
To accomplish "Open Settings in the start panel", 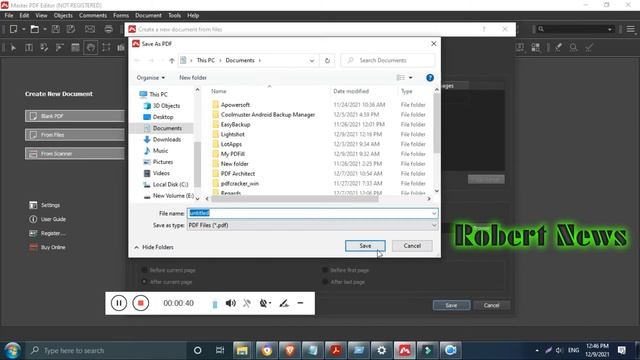I will pos(45,205).
